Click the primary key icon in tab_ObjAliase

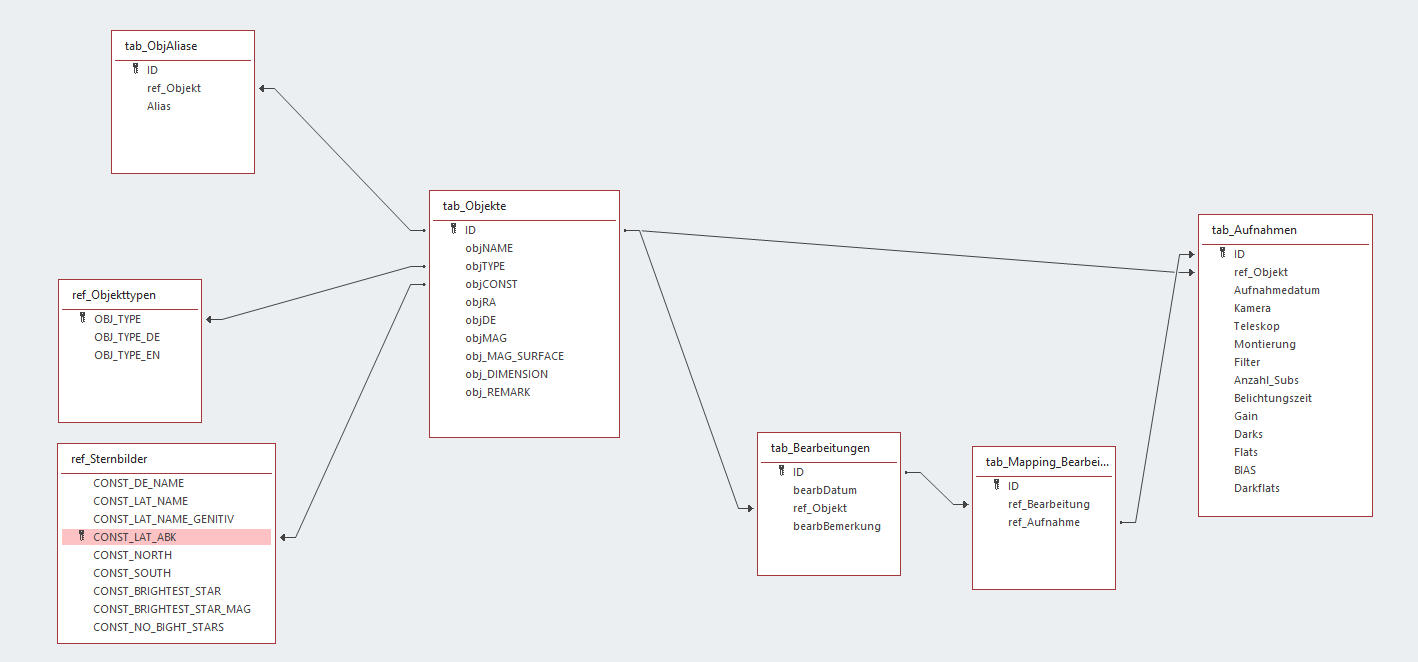click(136, 69)
